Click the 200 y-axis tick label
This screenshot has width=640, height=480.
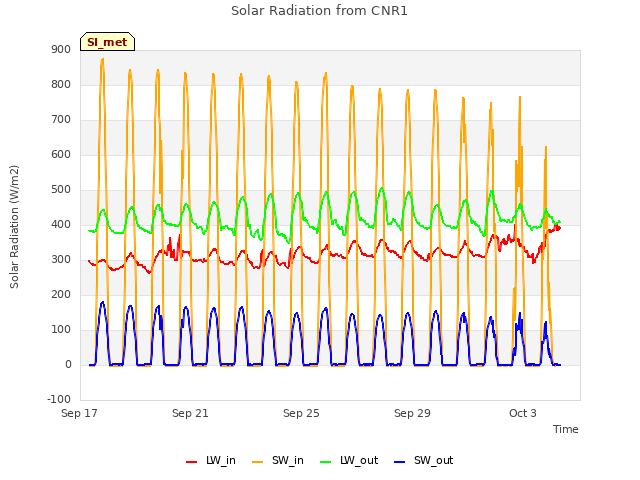(x=61, y=295)
